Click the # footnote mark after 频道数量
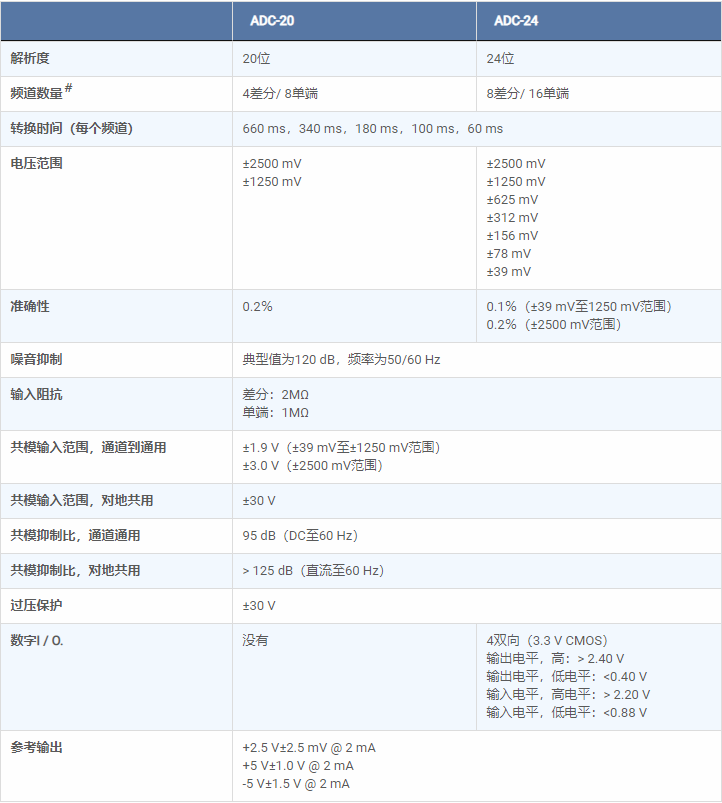The image size is (722, 803). 69,89
